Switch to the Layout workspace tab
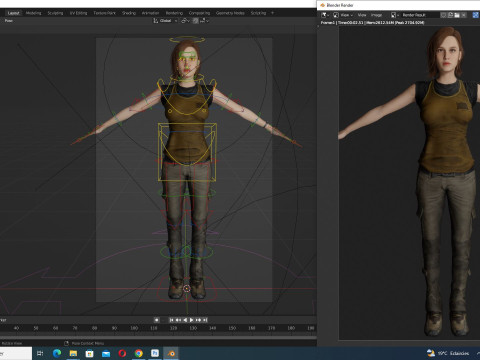This screenshot has width=480, height=360. (x=14, y=13)
